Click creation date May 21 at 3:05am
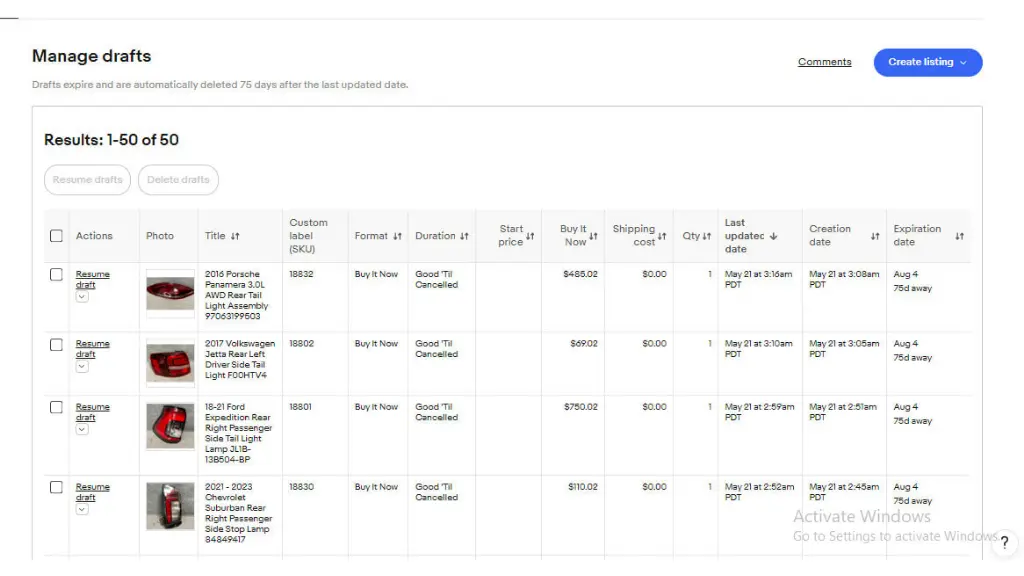The image size is (1024, 576). [844, 349]
